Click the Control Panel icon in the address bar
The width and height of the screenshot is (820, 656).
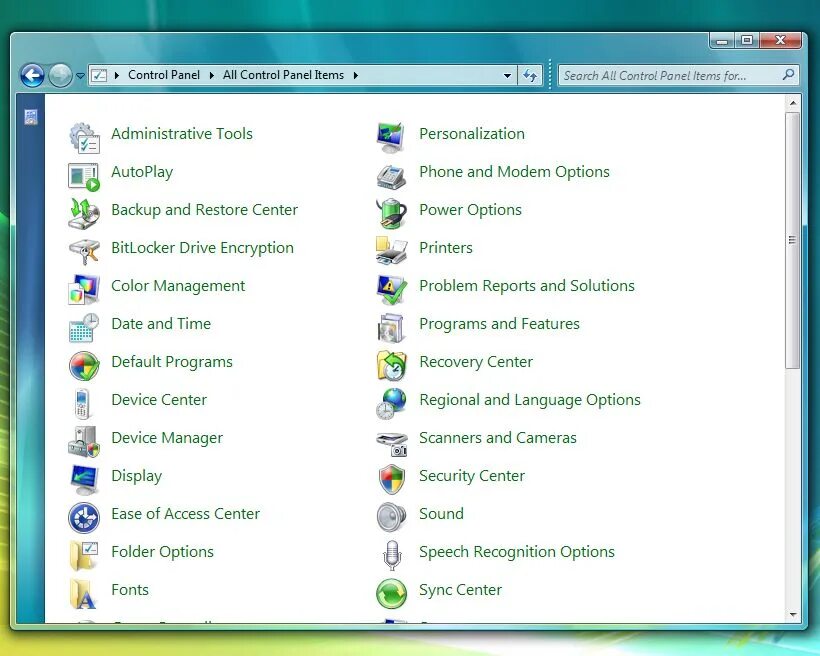pos(99,75)
